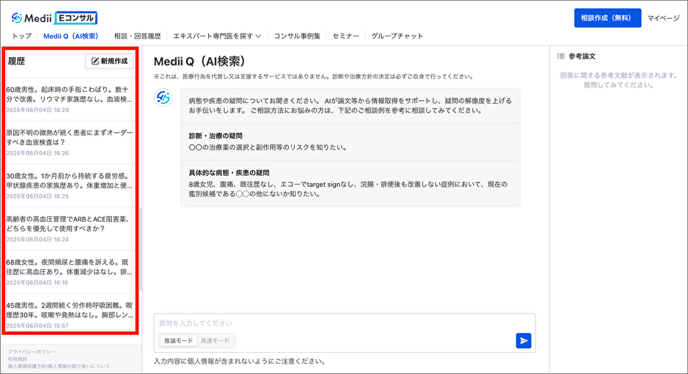This screenshot has width=688, height=374.
Task: Open the トップ tab
Action: pos(22,36)
